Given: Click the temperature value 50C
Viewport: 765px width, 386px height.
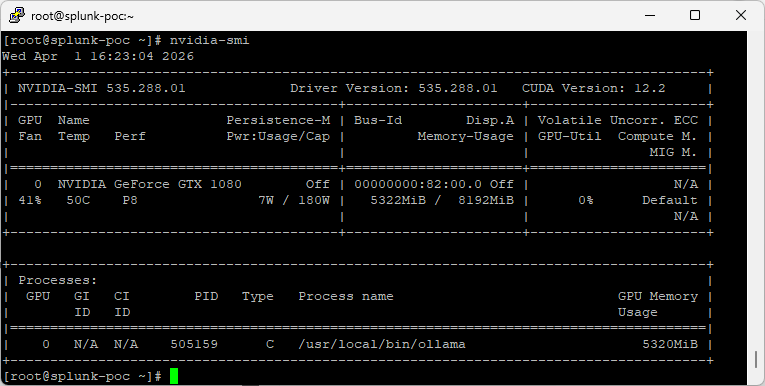Looking at the screenshot, I should [78, 200].
